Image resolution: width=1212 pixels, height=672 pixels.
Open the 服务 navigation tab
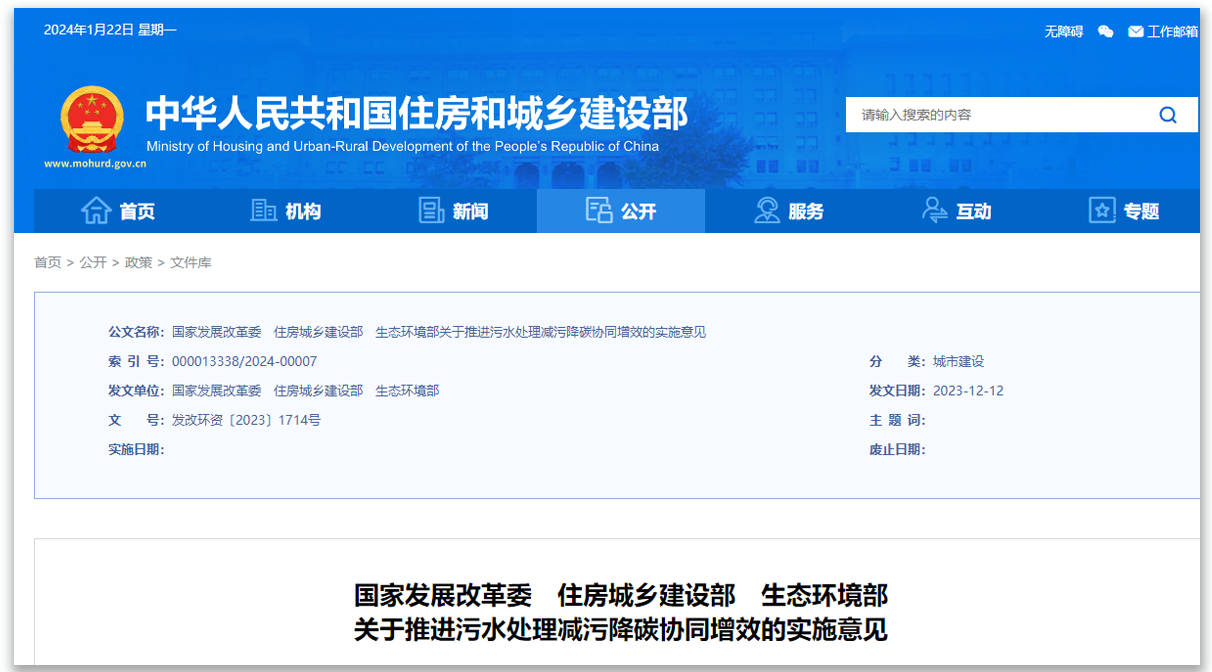(789, 211)
